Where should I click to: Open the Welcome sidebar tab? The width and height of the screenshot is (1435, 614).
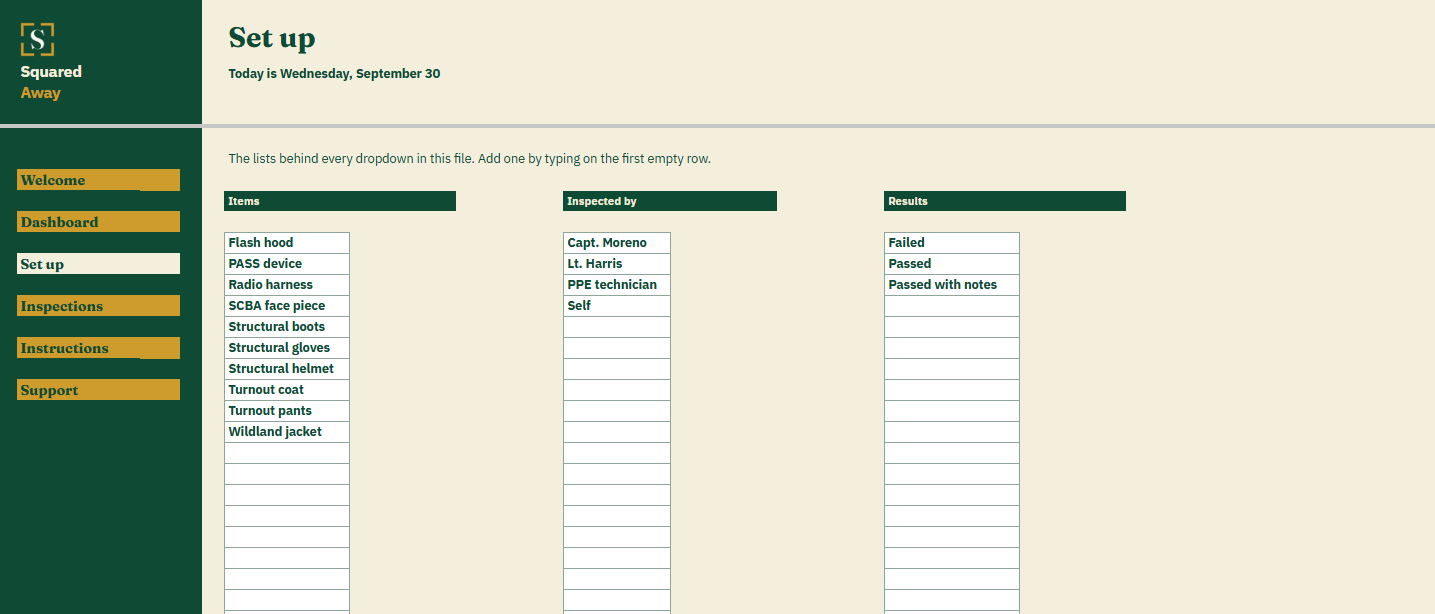tap(98, 180)
